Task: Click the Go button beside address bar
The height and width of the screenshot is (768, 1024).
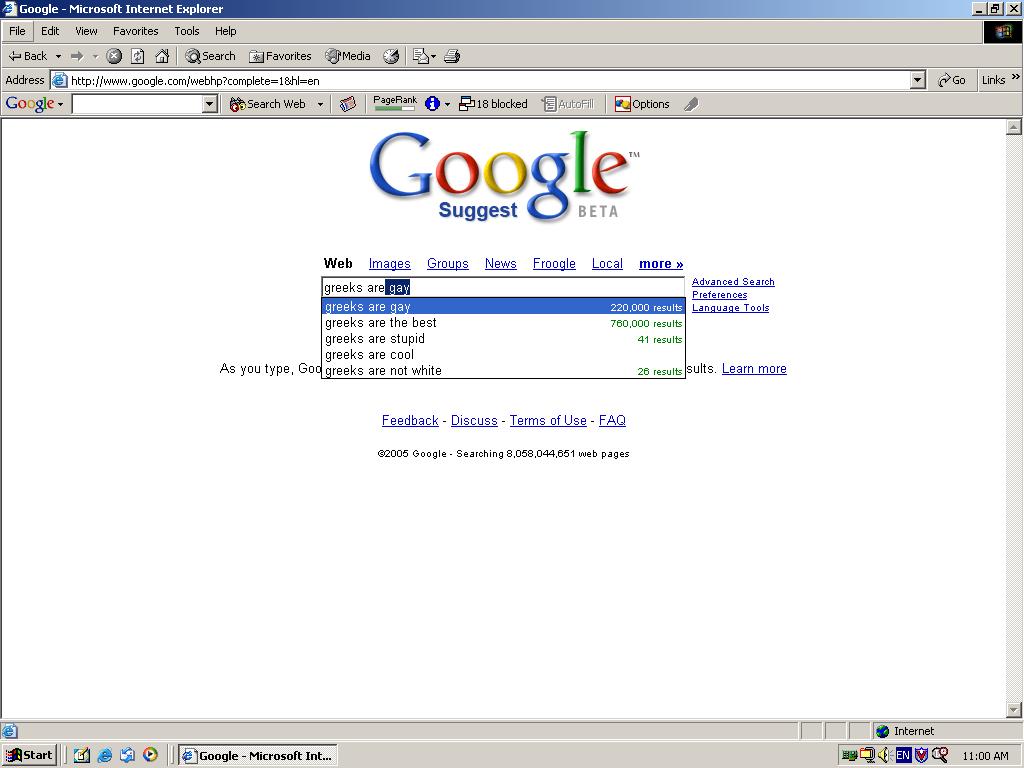Action: point(952,80)
